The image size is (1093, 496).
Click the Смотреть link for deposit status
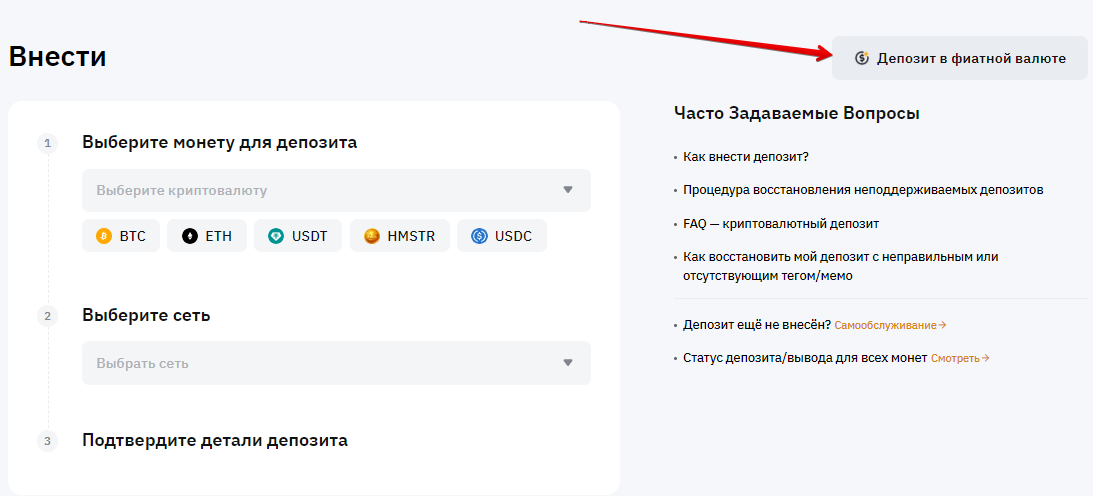[x=960, y=358]
